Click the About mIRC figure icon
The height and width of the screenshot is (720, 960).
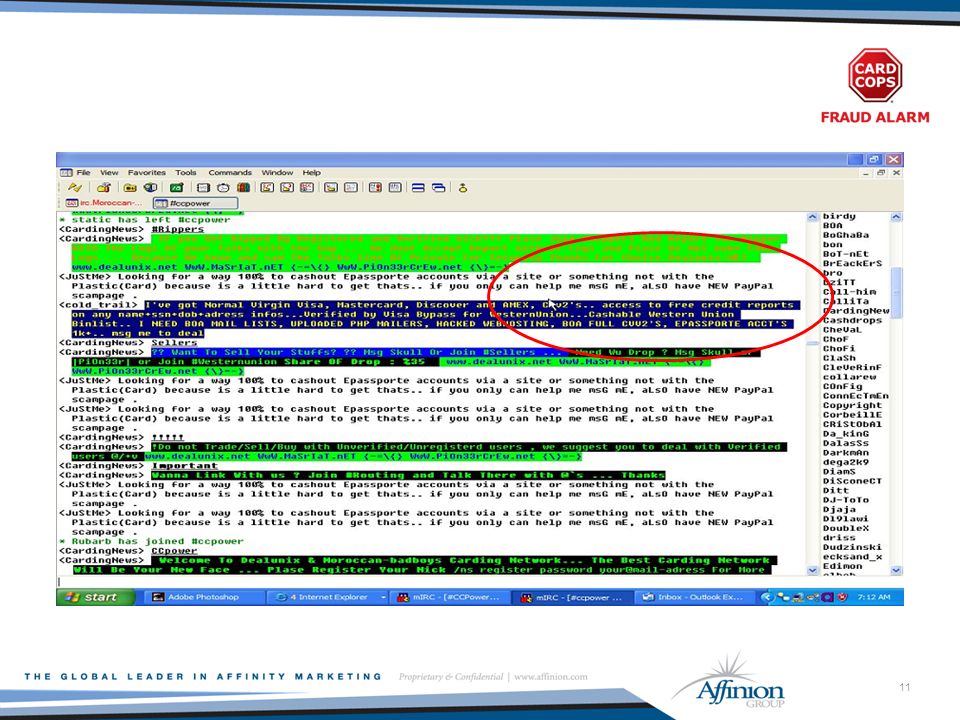pos(463,187)
